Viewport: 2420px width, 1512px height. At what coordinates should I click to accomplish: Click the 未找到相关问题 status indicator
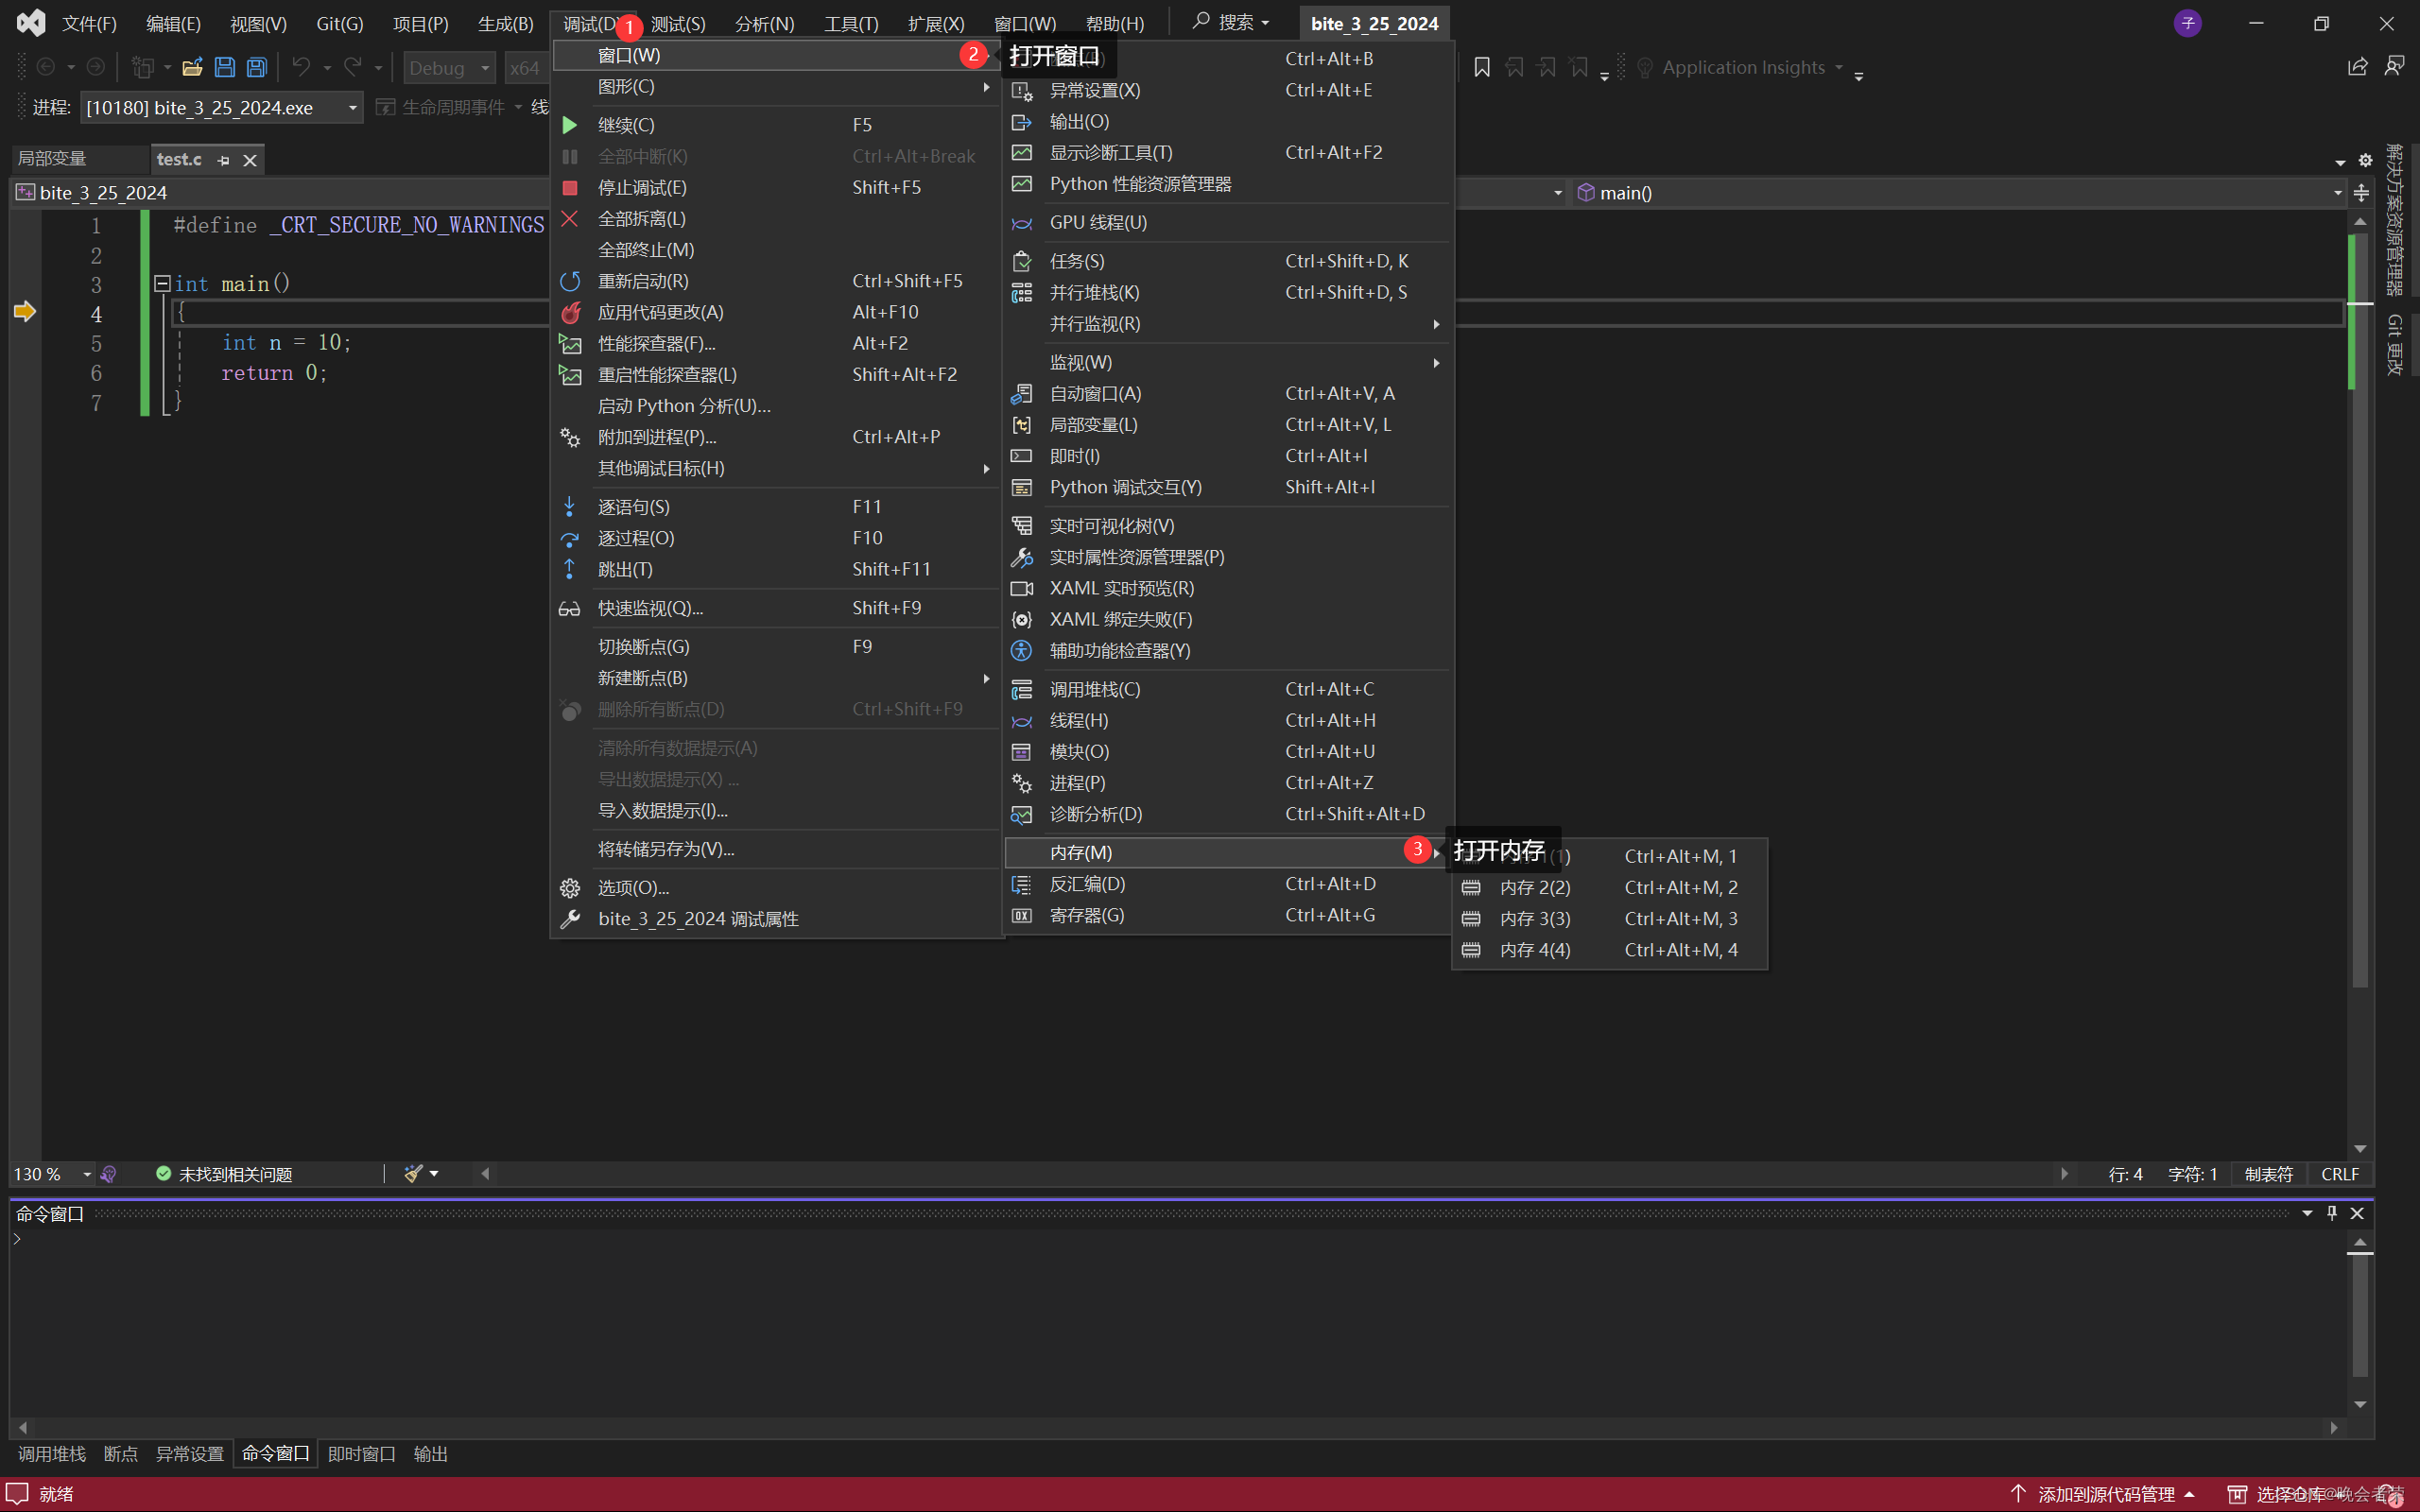pos(224,1174)
